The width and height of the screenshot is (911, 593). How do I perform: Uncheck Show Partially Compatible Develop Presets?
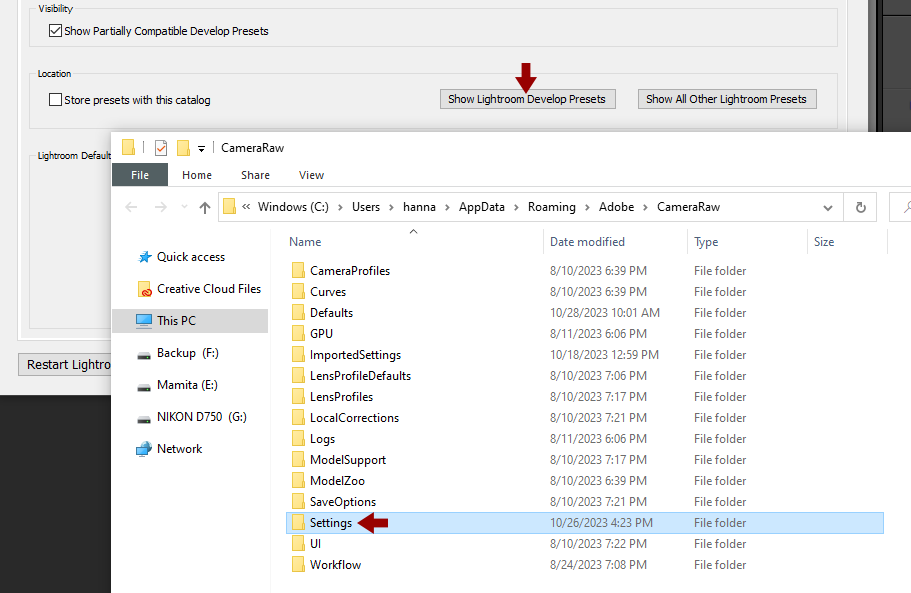(55, 31)
